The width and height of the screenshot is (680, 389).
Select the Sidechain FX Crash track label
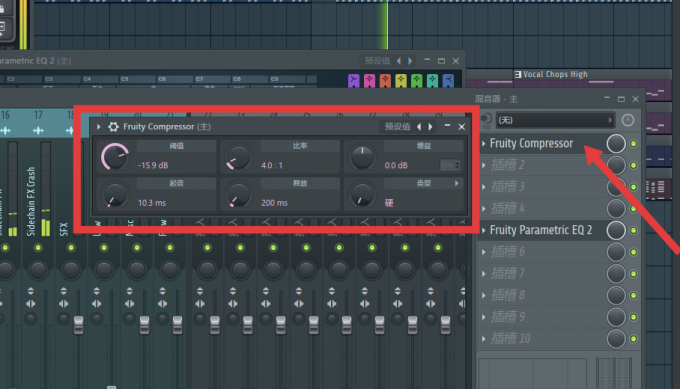point(31,201)
